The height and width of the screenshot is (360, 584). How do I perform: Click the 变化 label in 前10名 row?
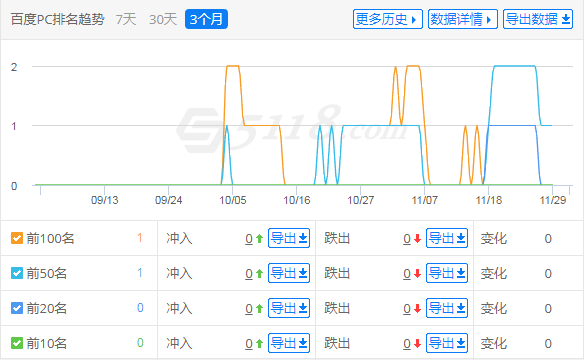pos(493,343)
